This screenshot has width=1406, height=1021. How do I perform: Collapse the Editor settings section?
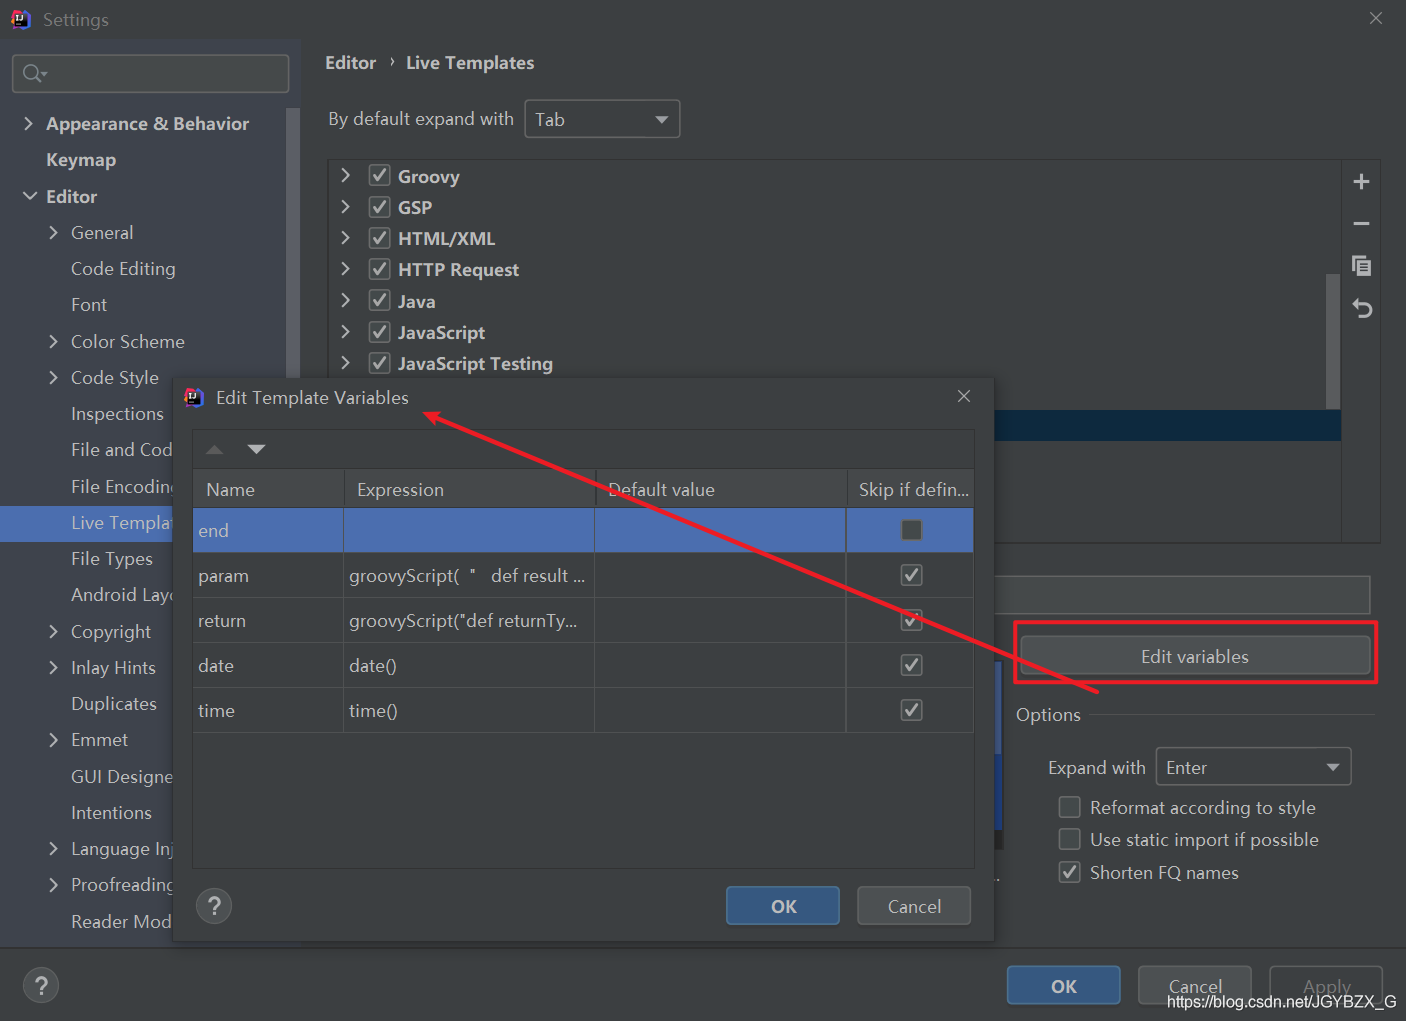30,196
